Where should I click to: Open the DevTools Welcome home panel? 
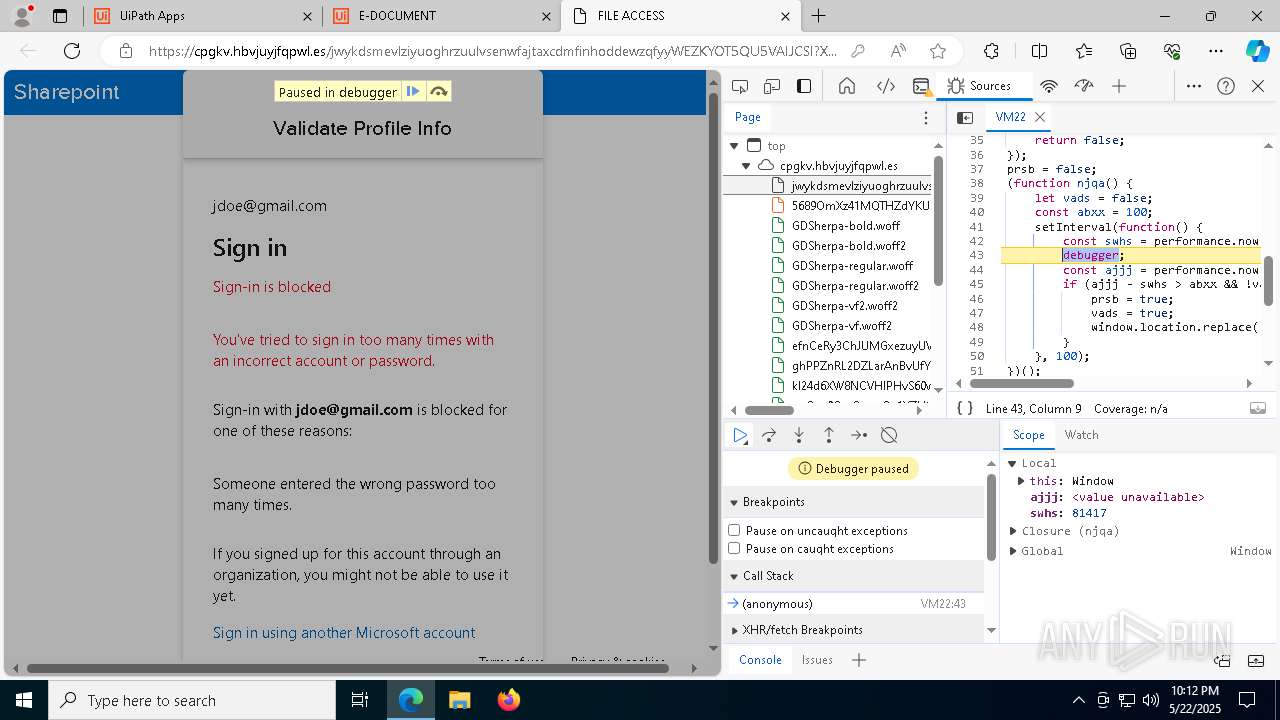tap(847, 86)
